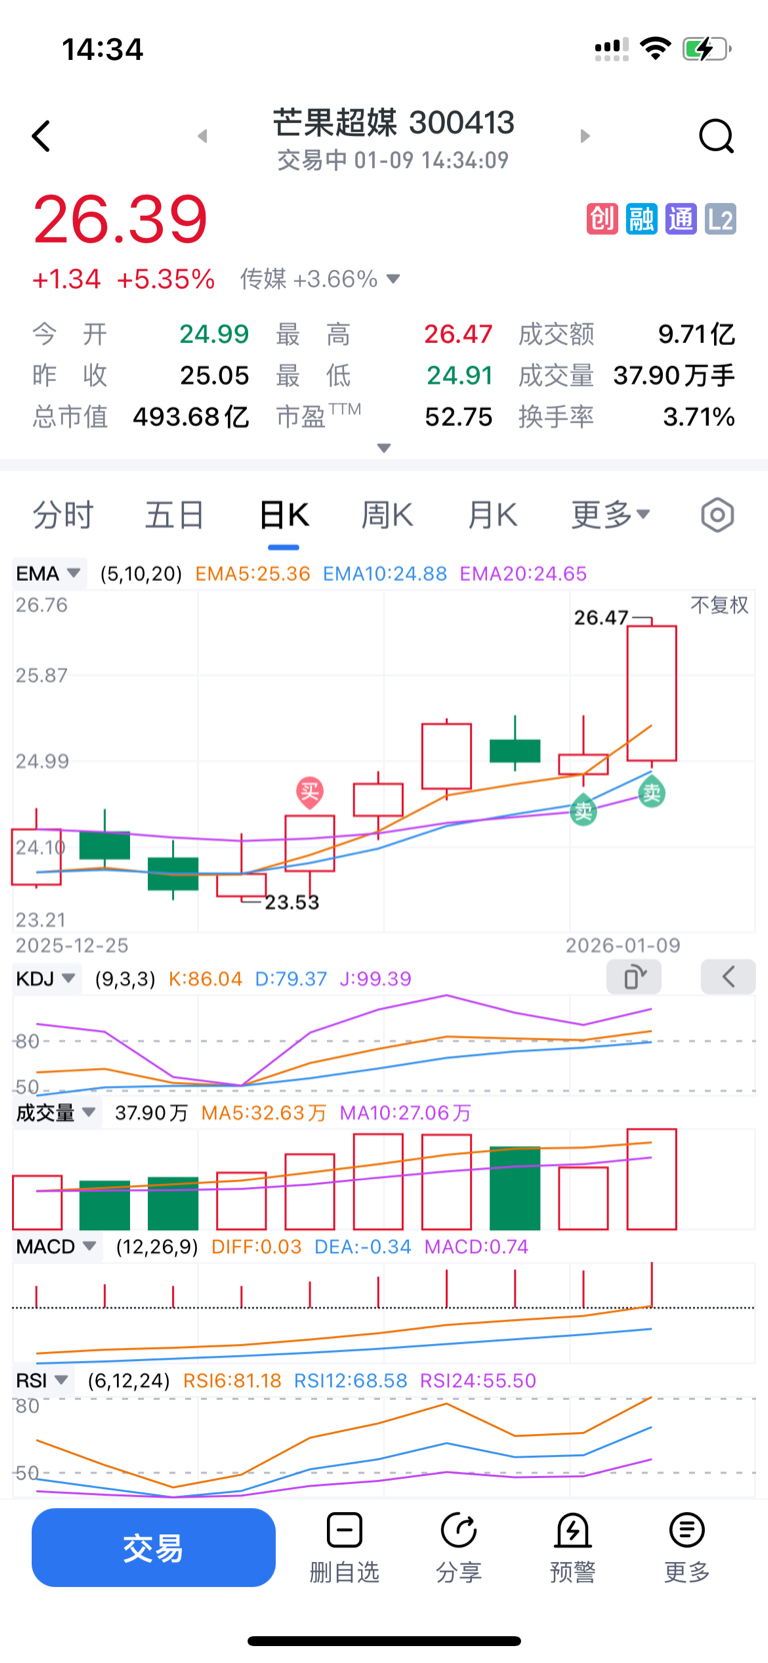768x1663 pixels.
Task: Tap the purple 通 badge
Action: click(681, 218)
